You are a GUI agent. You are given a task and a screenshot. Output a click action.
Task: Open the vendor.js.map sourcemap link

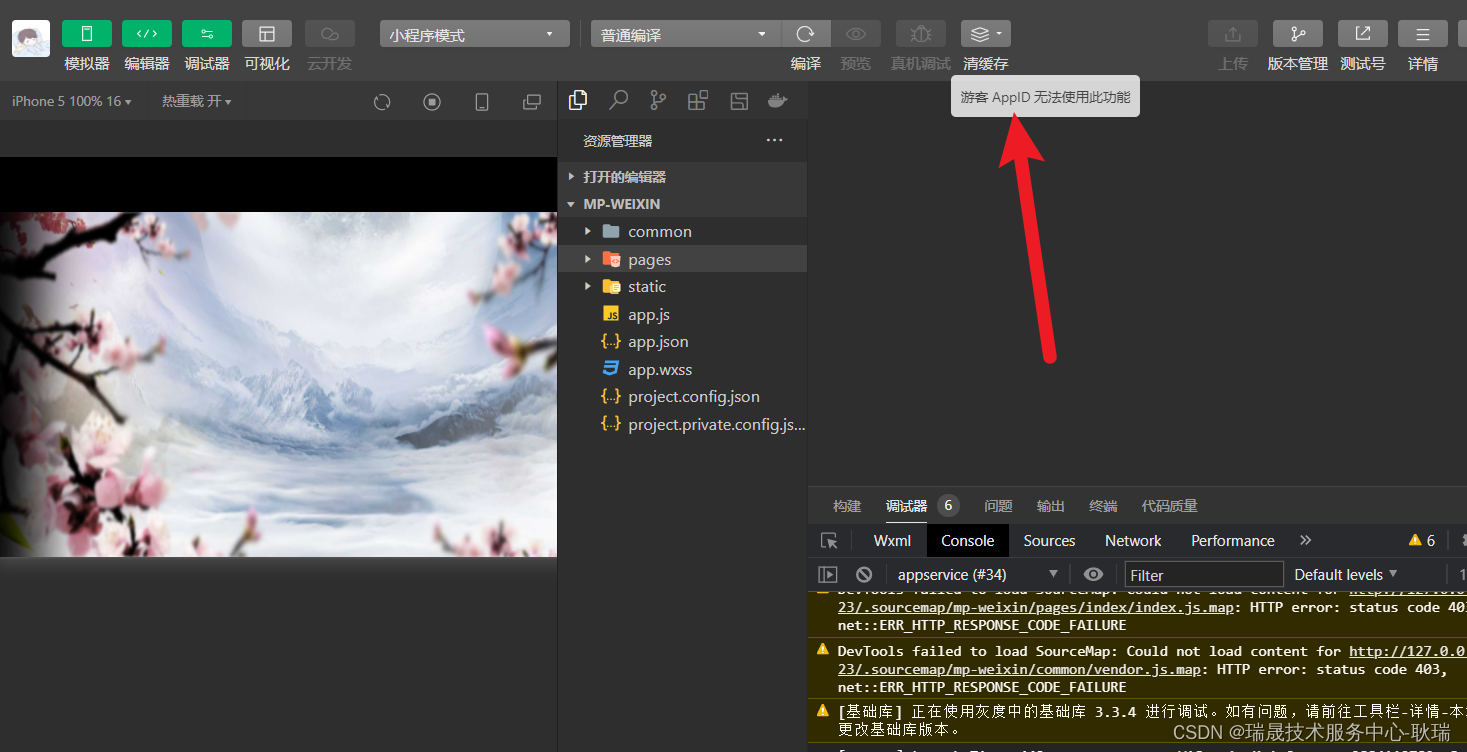click(x=1022, y=669)
